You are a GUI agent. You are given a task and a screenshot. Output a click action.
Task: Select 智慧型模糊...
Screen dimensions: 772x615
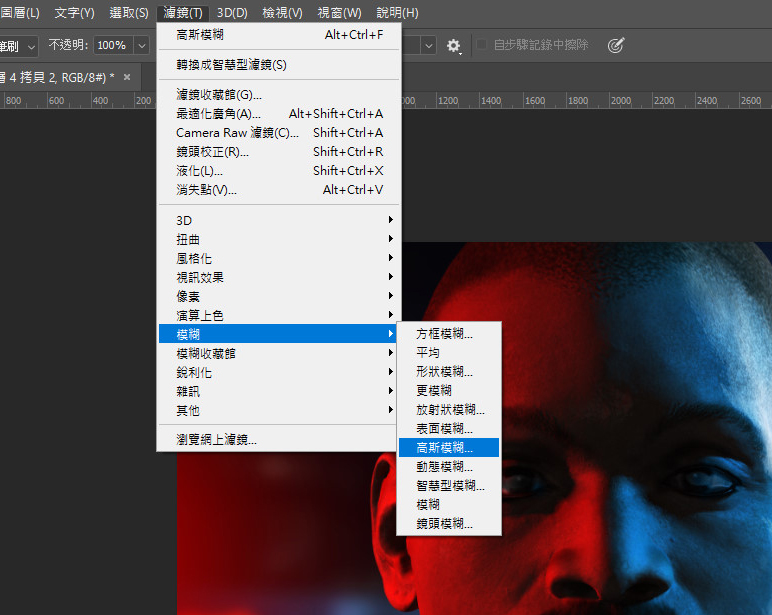point(449,486)
